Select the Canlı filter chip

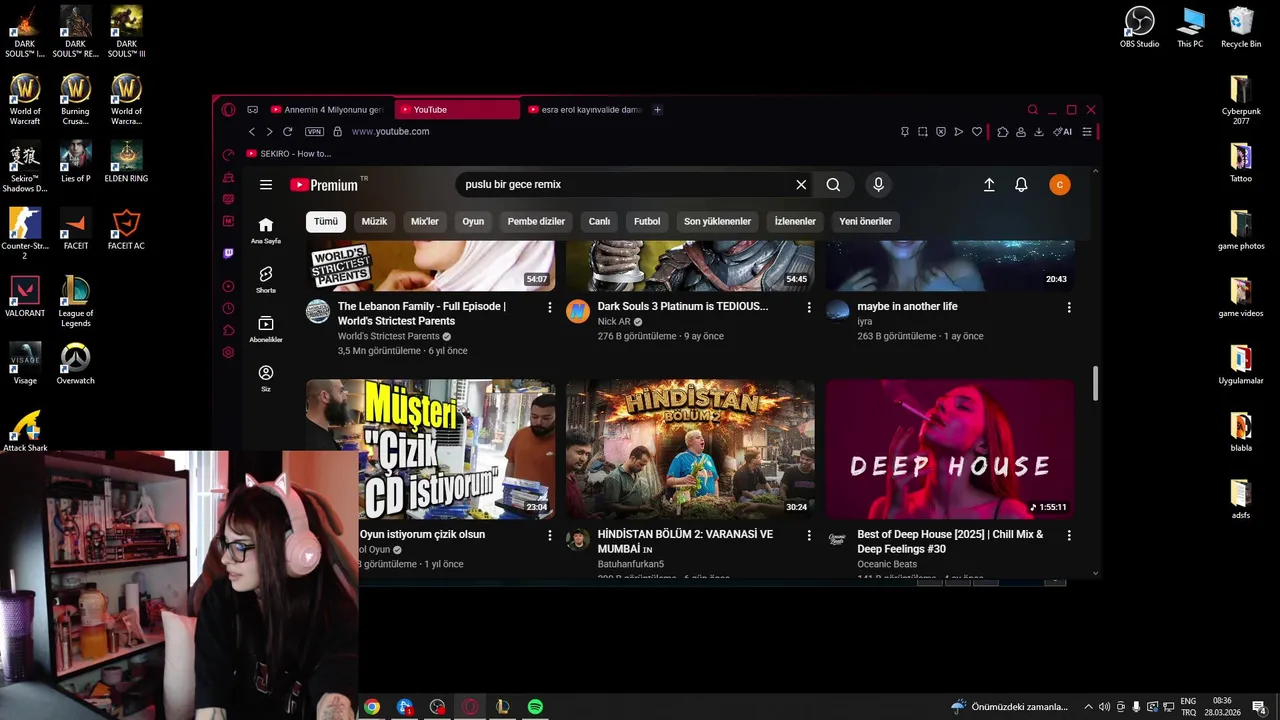(x=599, y=221)
